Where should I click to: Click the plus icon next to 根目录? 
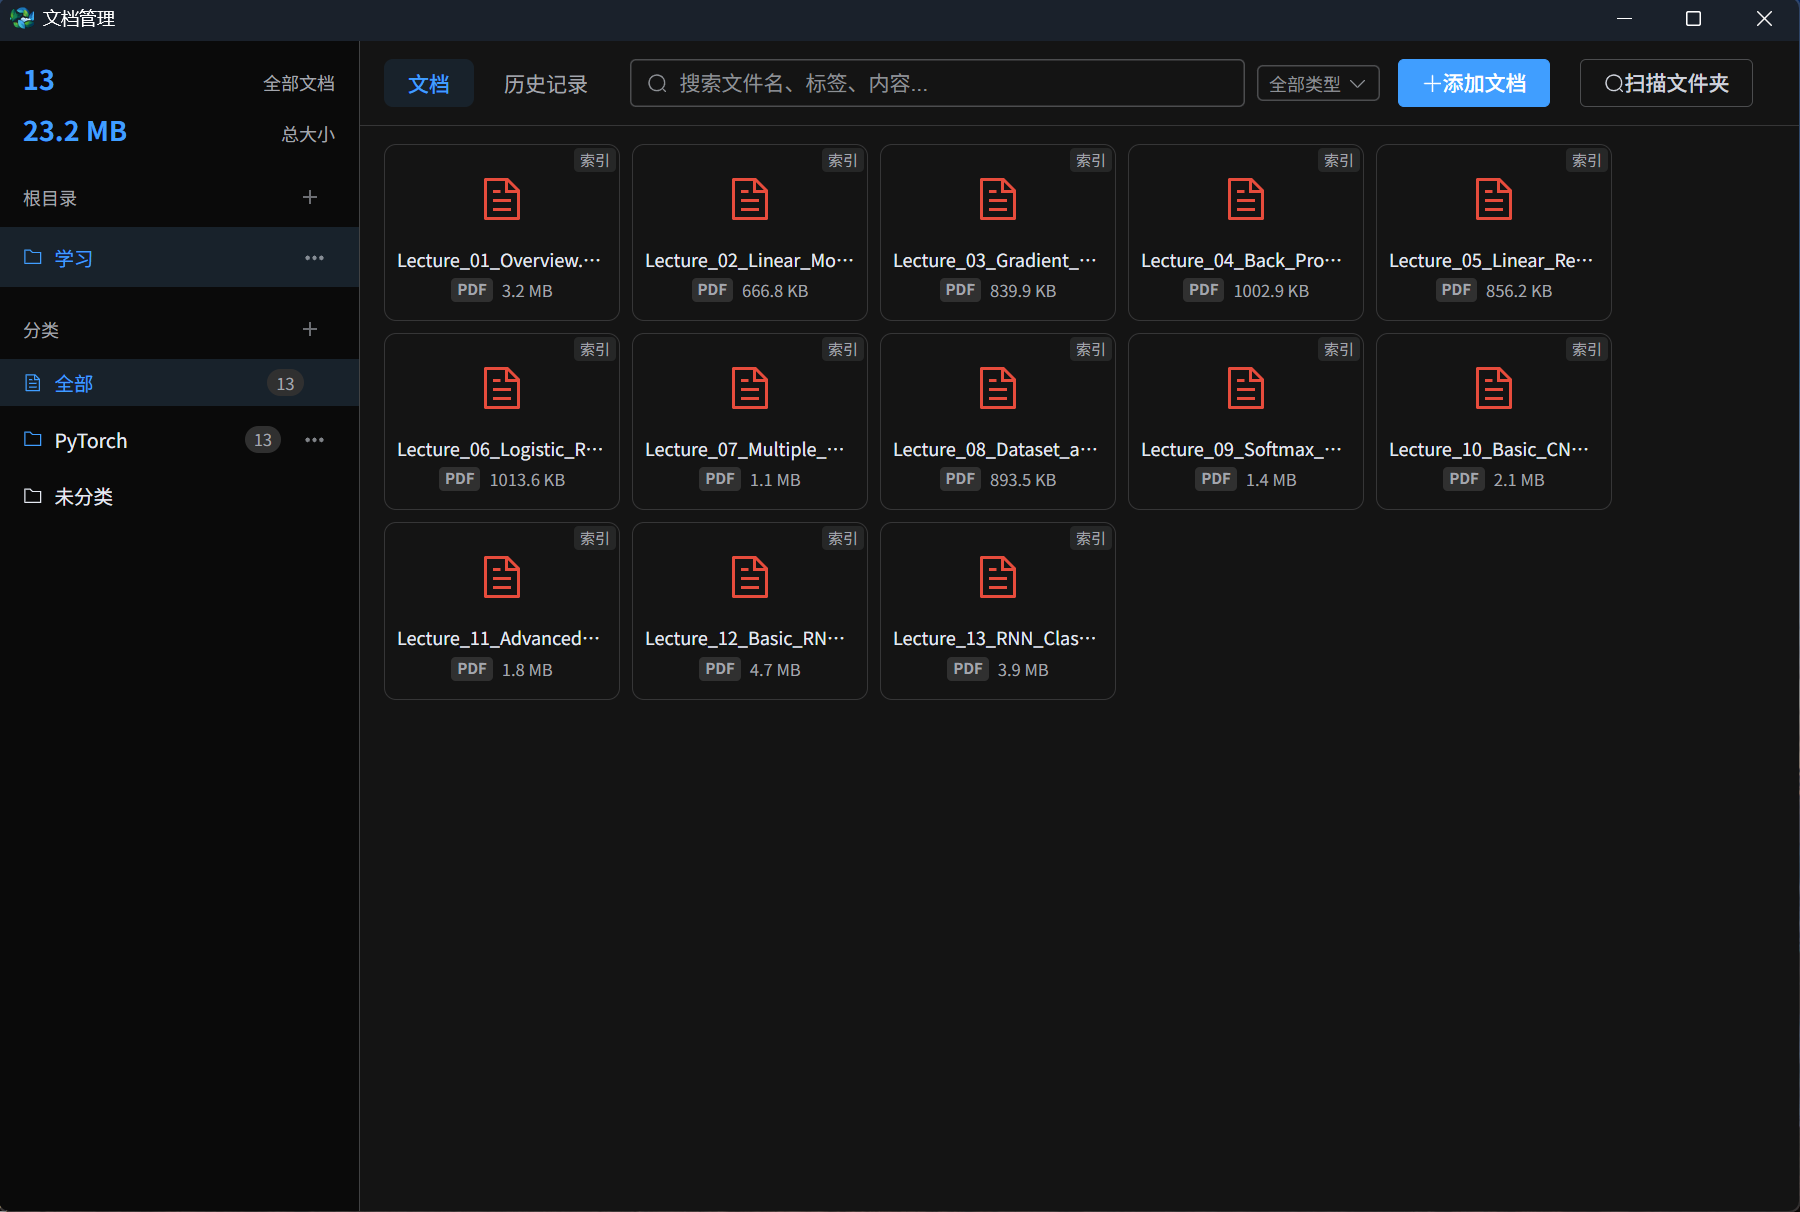pyautogui.click(x=310, y=197)
